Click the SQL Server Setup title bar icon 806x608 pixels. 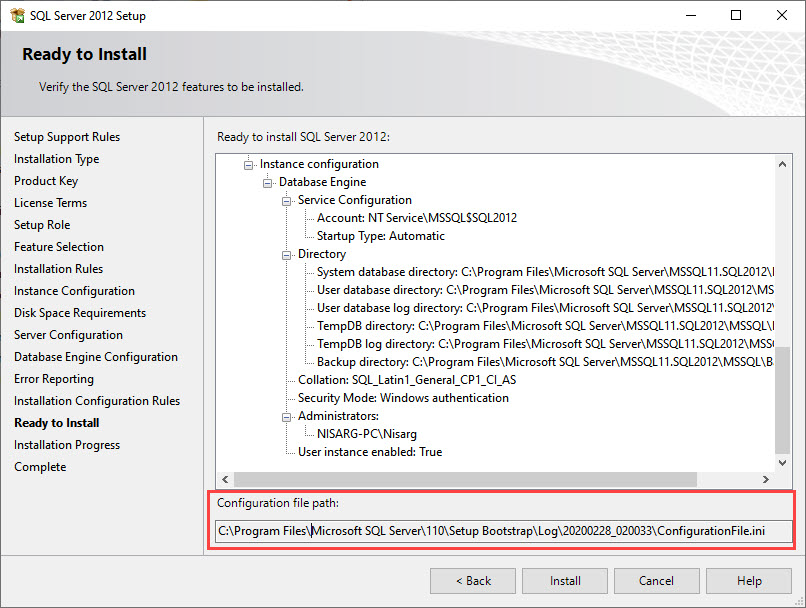(x=13, y=15)
